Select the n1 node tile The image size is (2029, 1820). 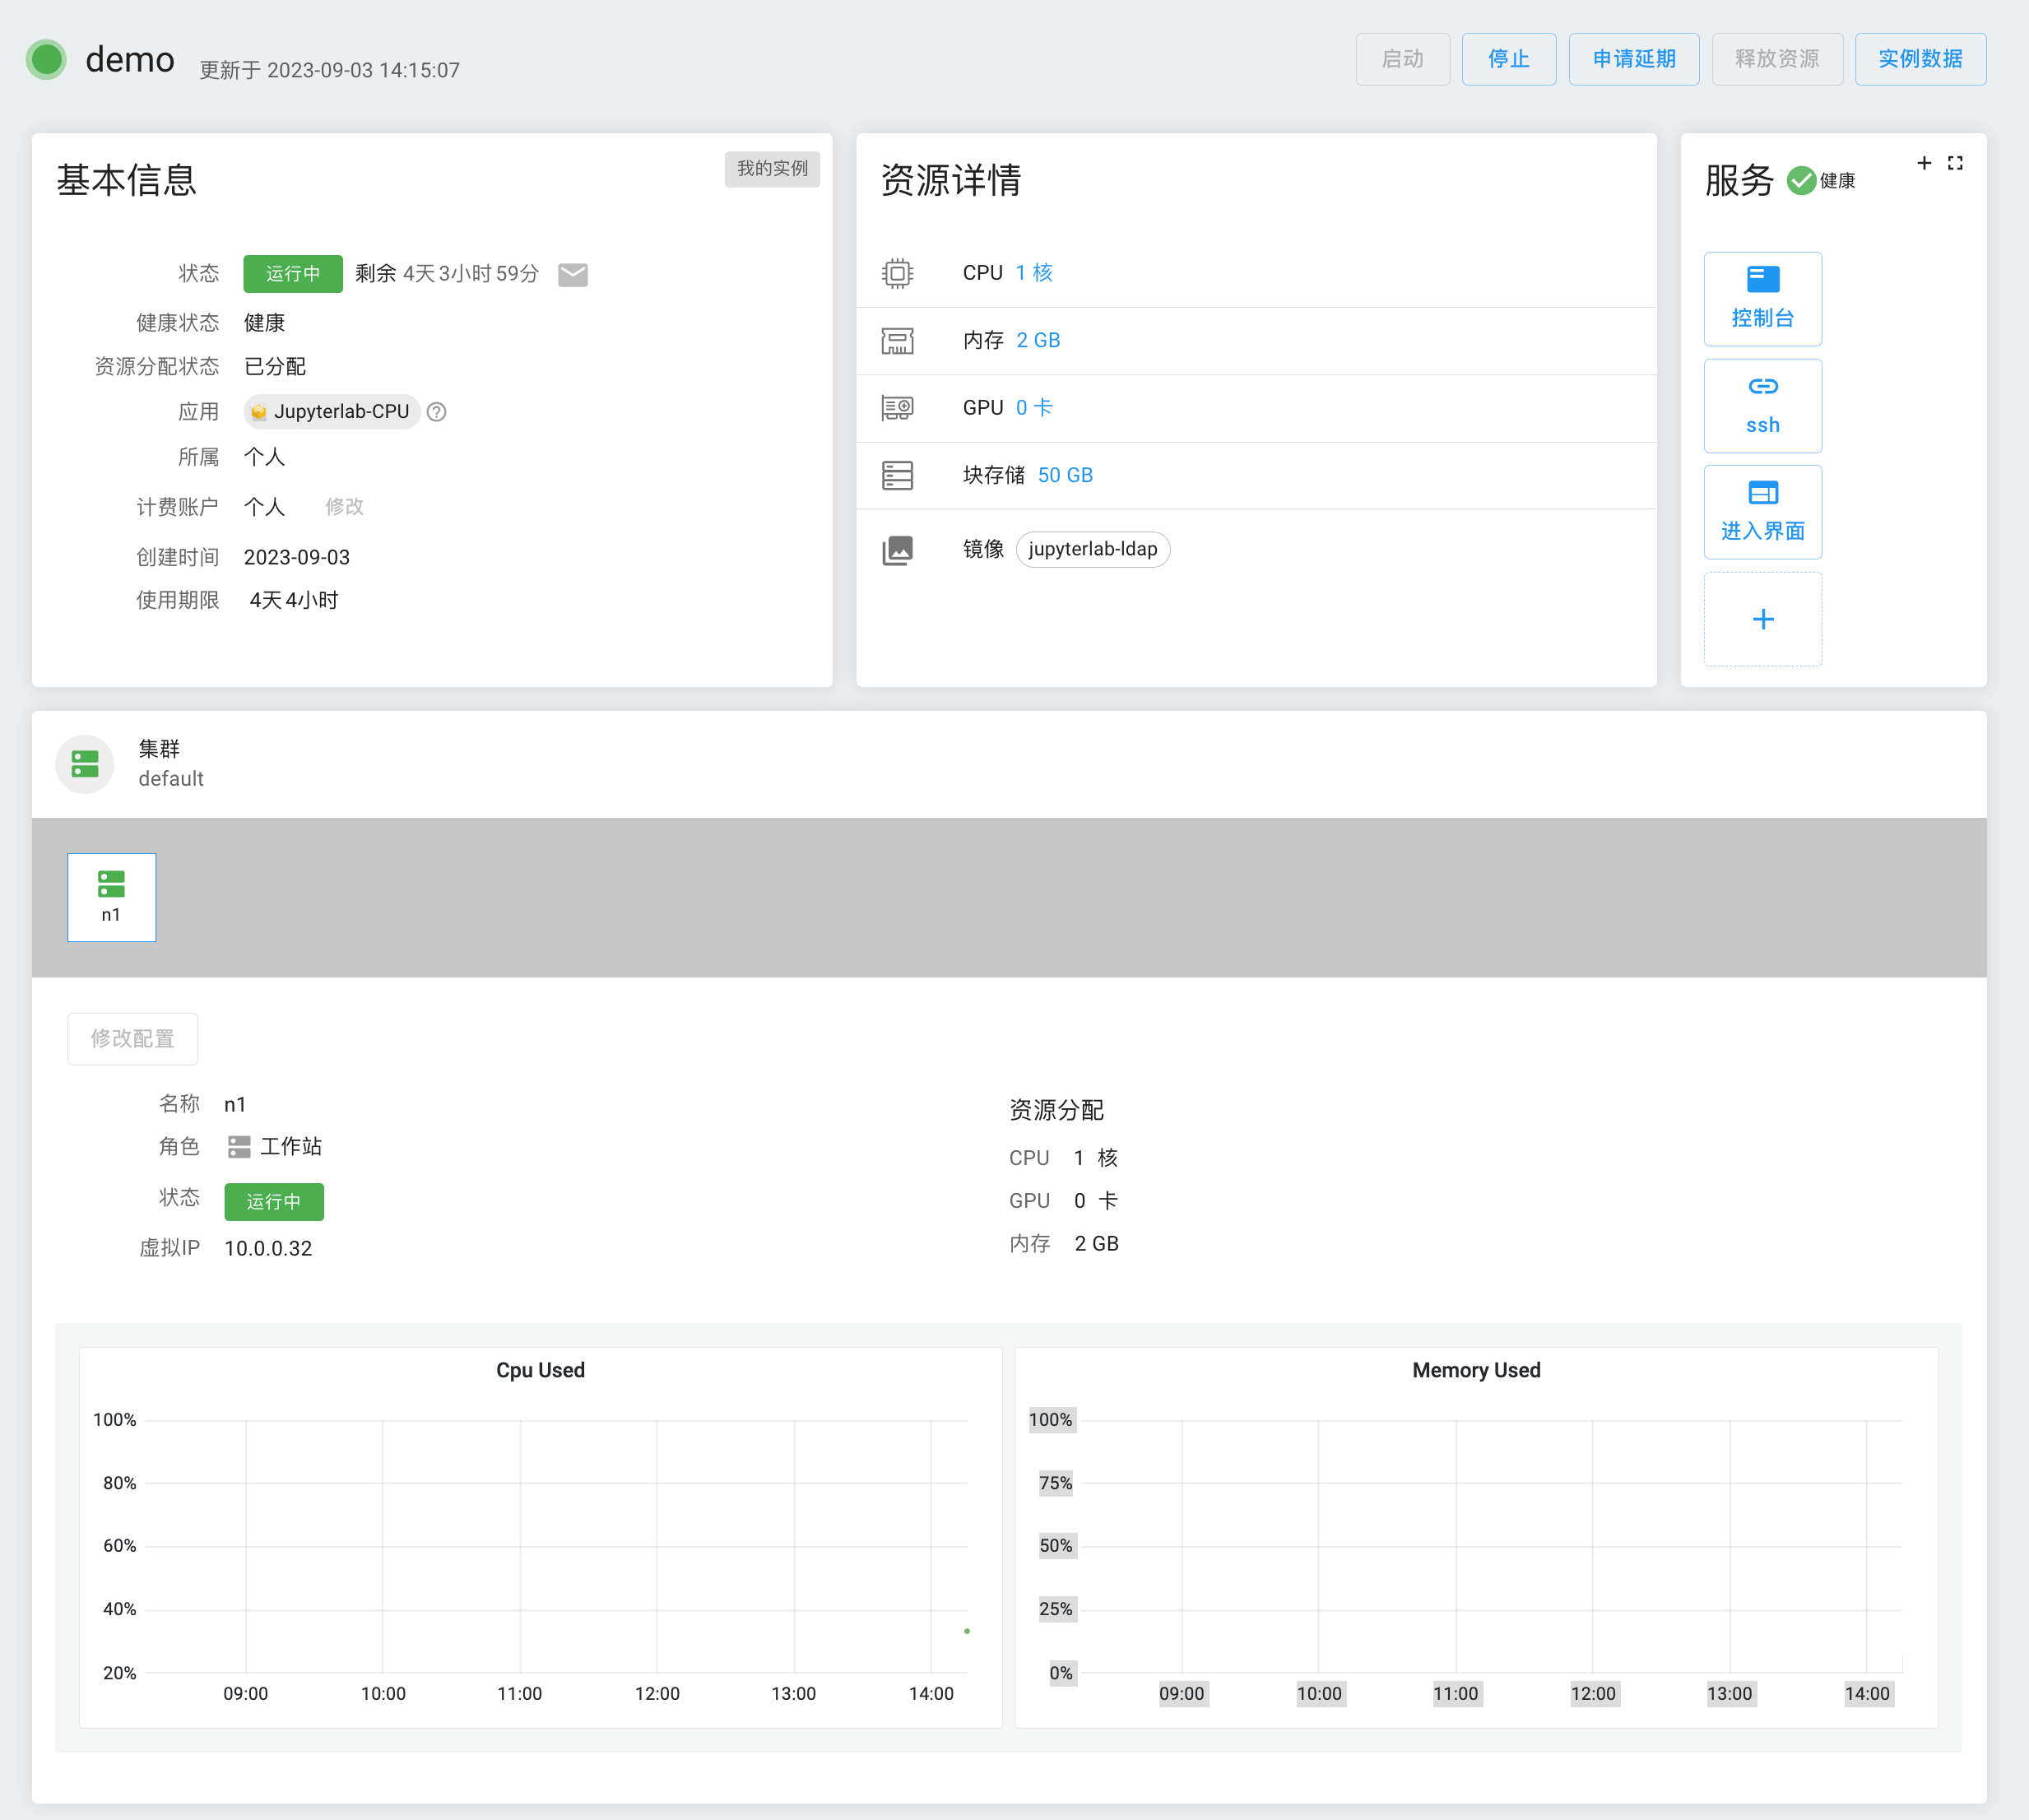click(x=111, y=897)
